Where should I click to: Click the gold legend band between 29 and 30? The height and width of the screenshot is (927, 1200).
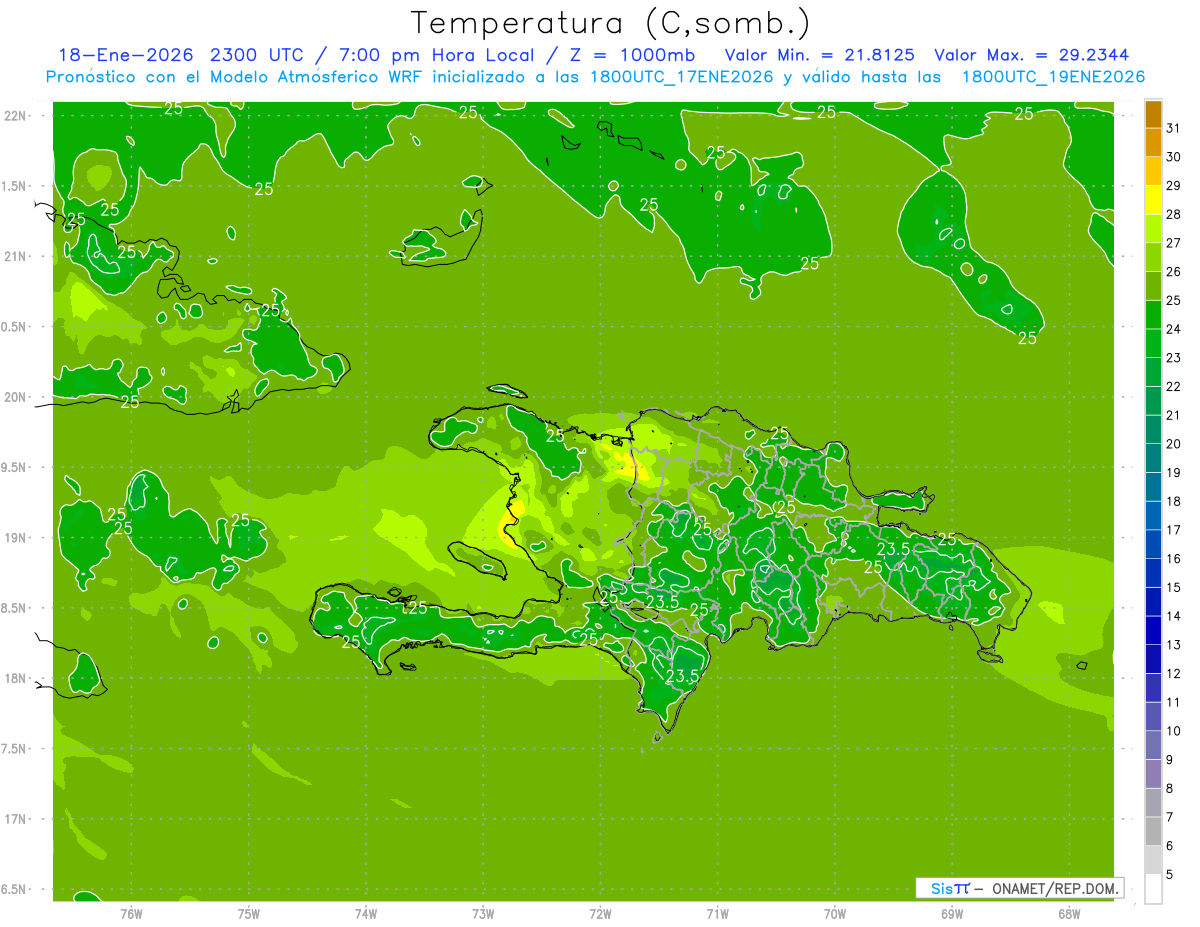(1153, 171)
